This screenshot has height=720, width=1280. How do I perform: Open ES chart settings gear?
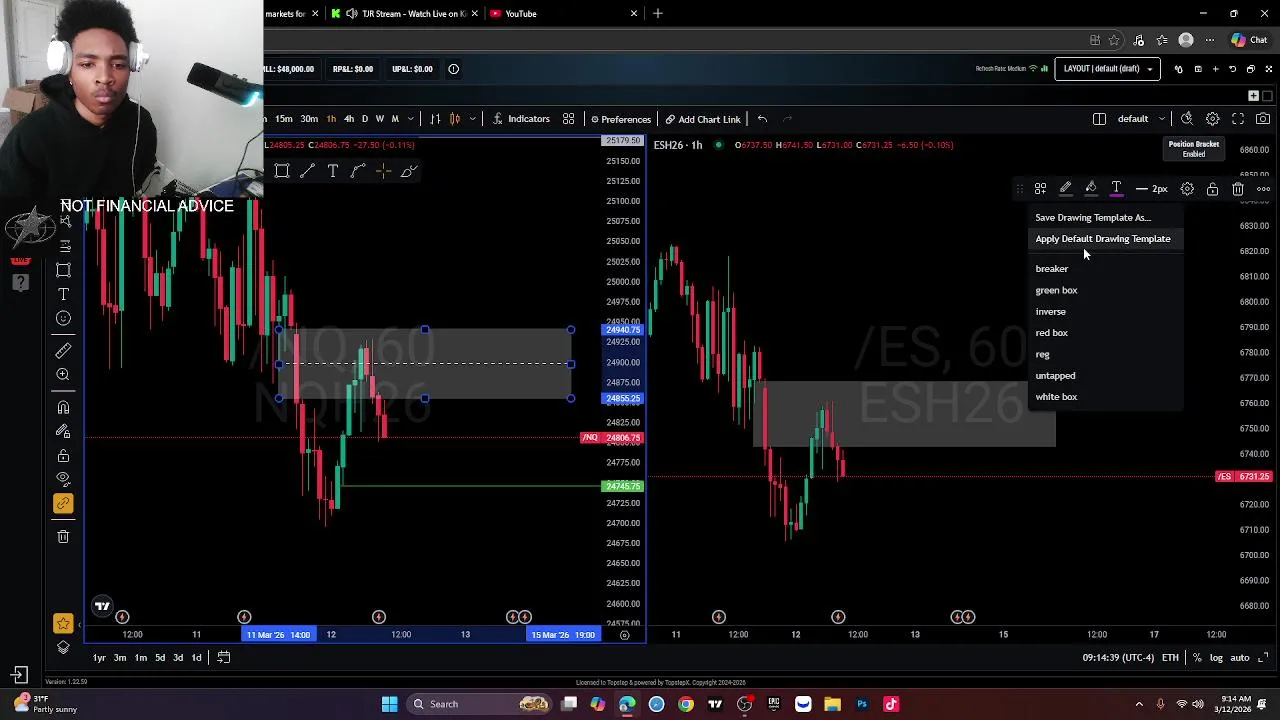click(x=1212, y=119)
